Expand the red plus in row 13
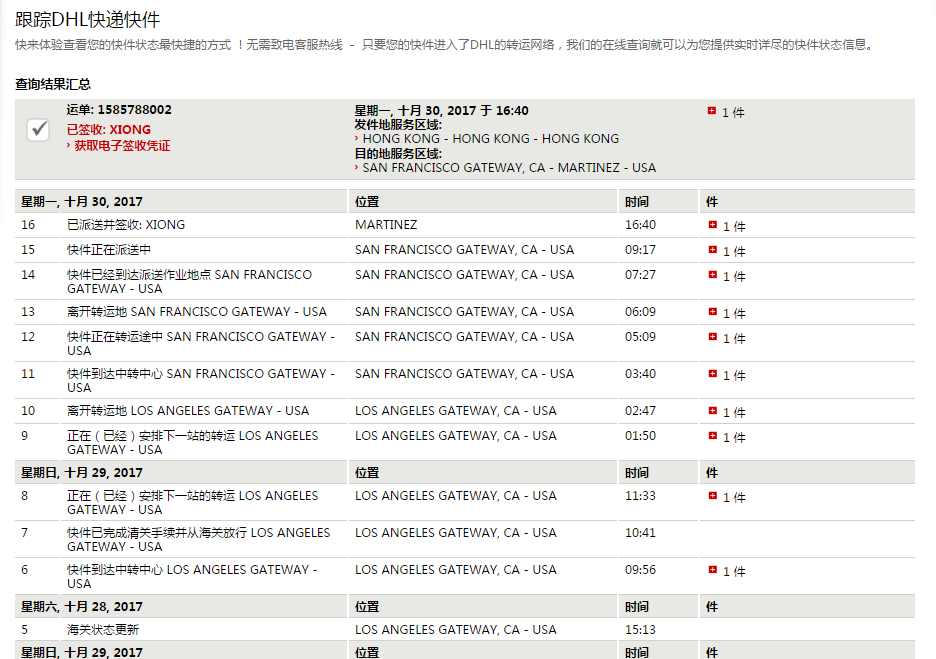This screenshot has width=936, height=659. (713, 312)
